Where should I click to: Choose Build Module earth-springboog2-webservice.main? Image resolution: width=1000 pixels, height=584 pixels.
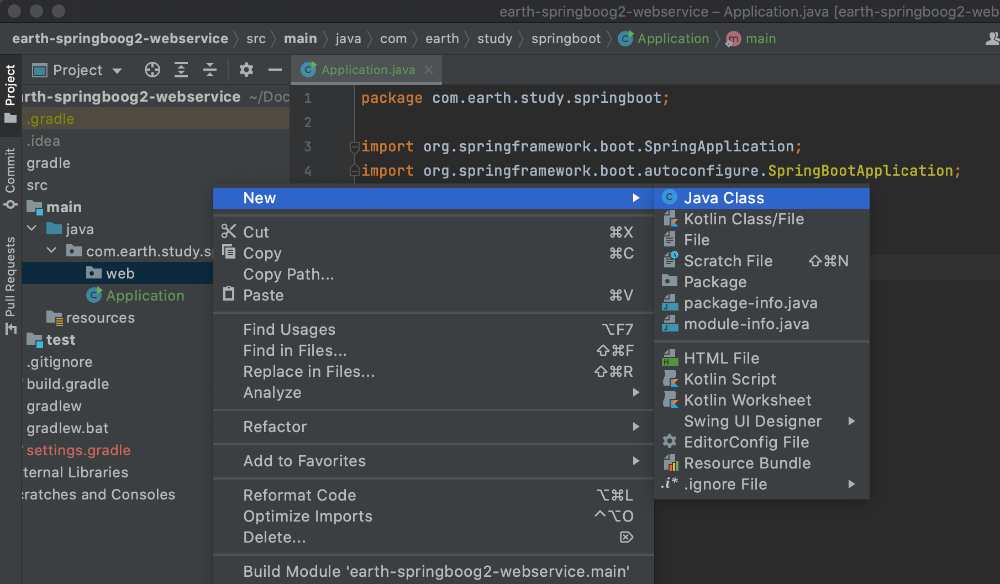433,572
